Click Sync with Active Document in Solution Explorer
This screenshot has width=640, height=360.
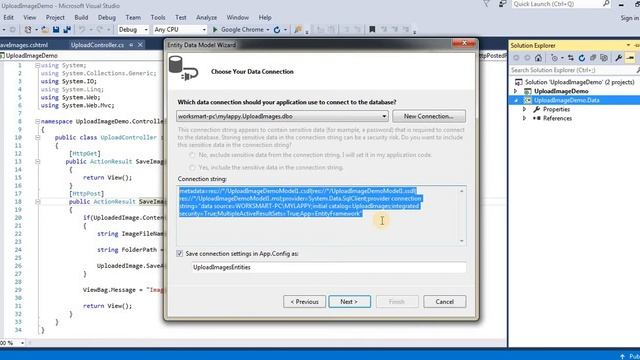(571, 58)
